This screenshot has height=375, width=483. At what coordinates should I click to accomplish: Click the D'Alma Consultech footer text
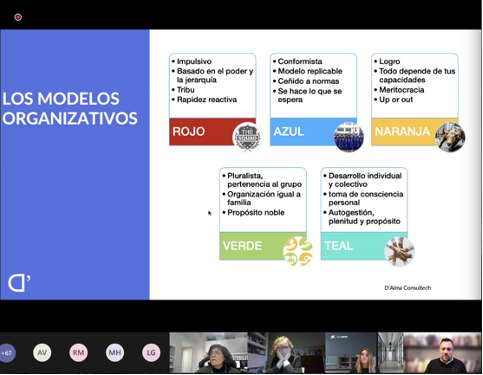[408, 288]
